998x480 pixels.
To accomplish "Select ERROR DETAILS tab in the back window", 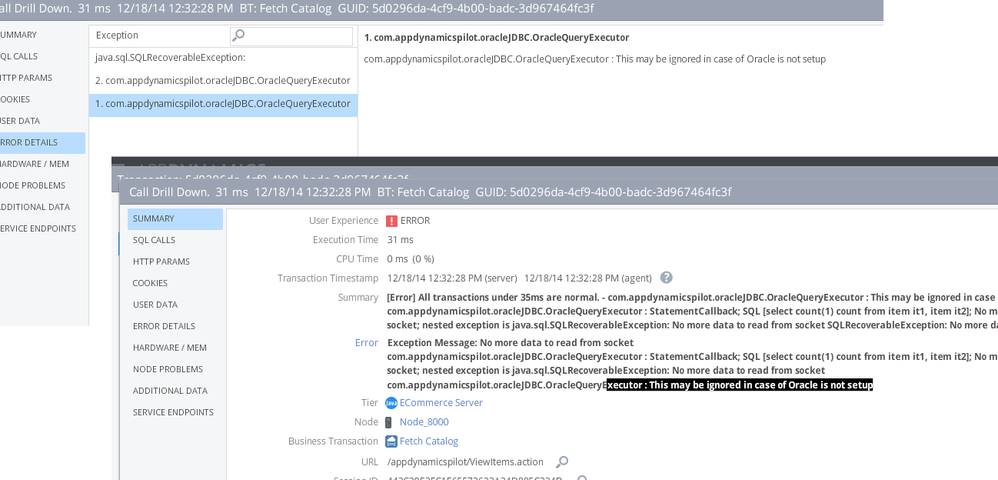I will click(x=42, y=143).
